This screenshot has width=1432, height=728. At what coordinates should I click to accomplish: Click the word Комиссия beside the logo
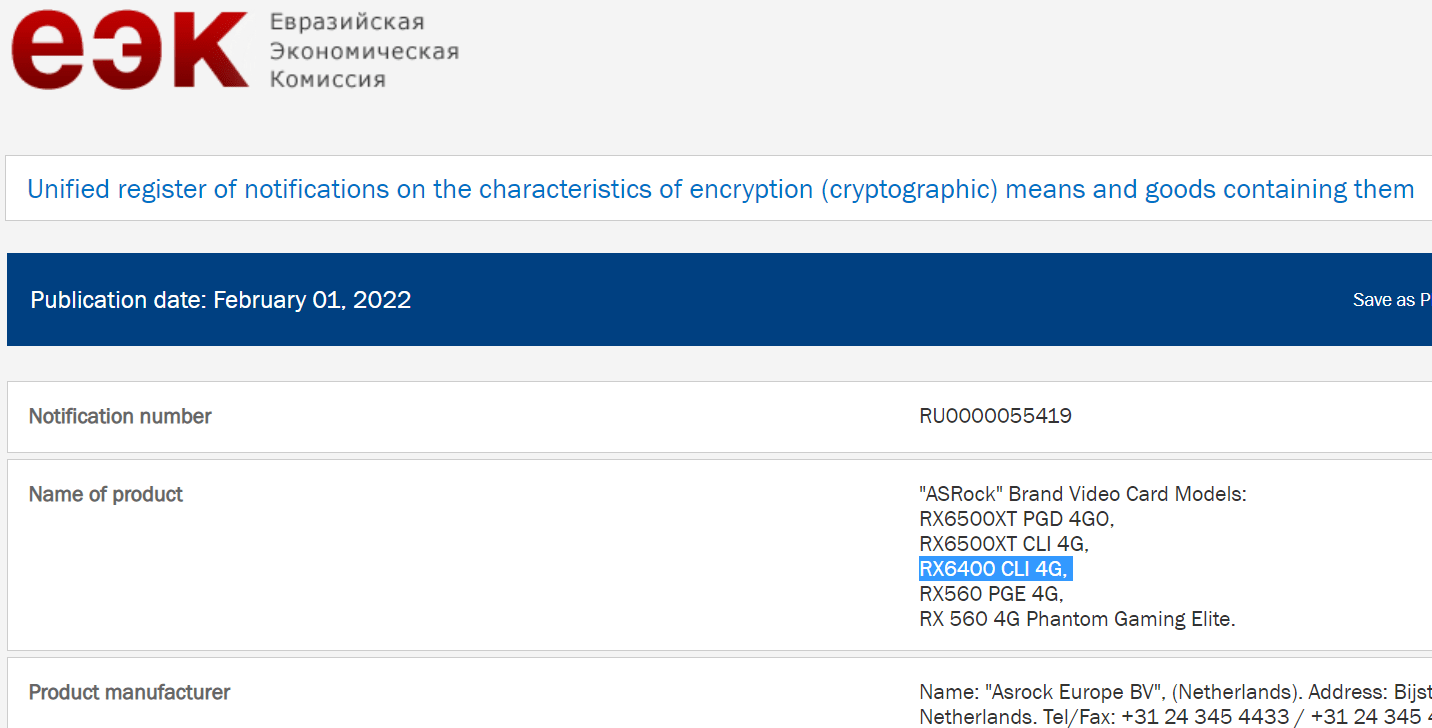pyautogui.click(x=327, y=80)
